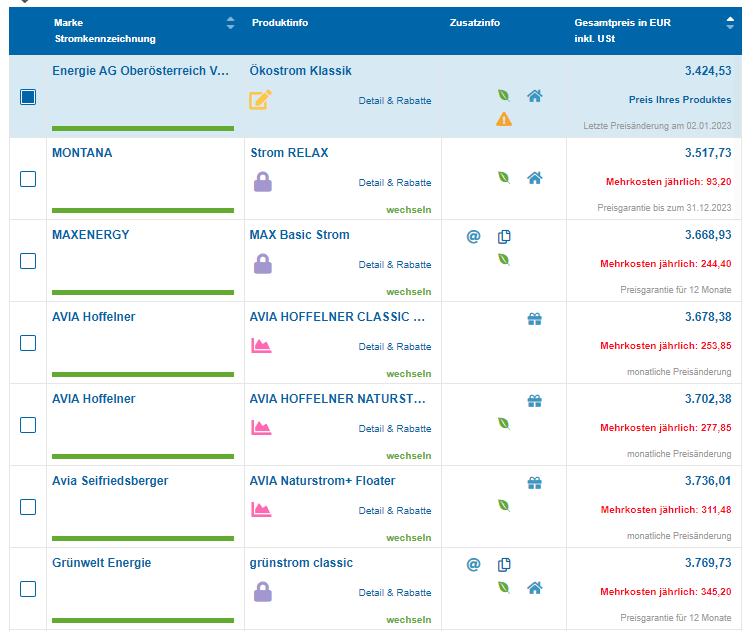Click the leaf icon for AVIA Naturstrom+ Floater

click(x=504, y=506)
